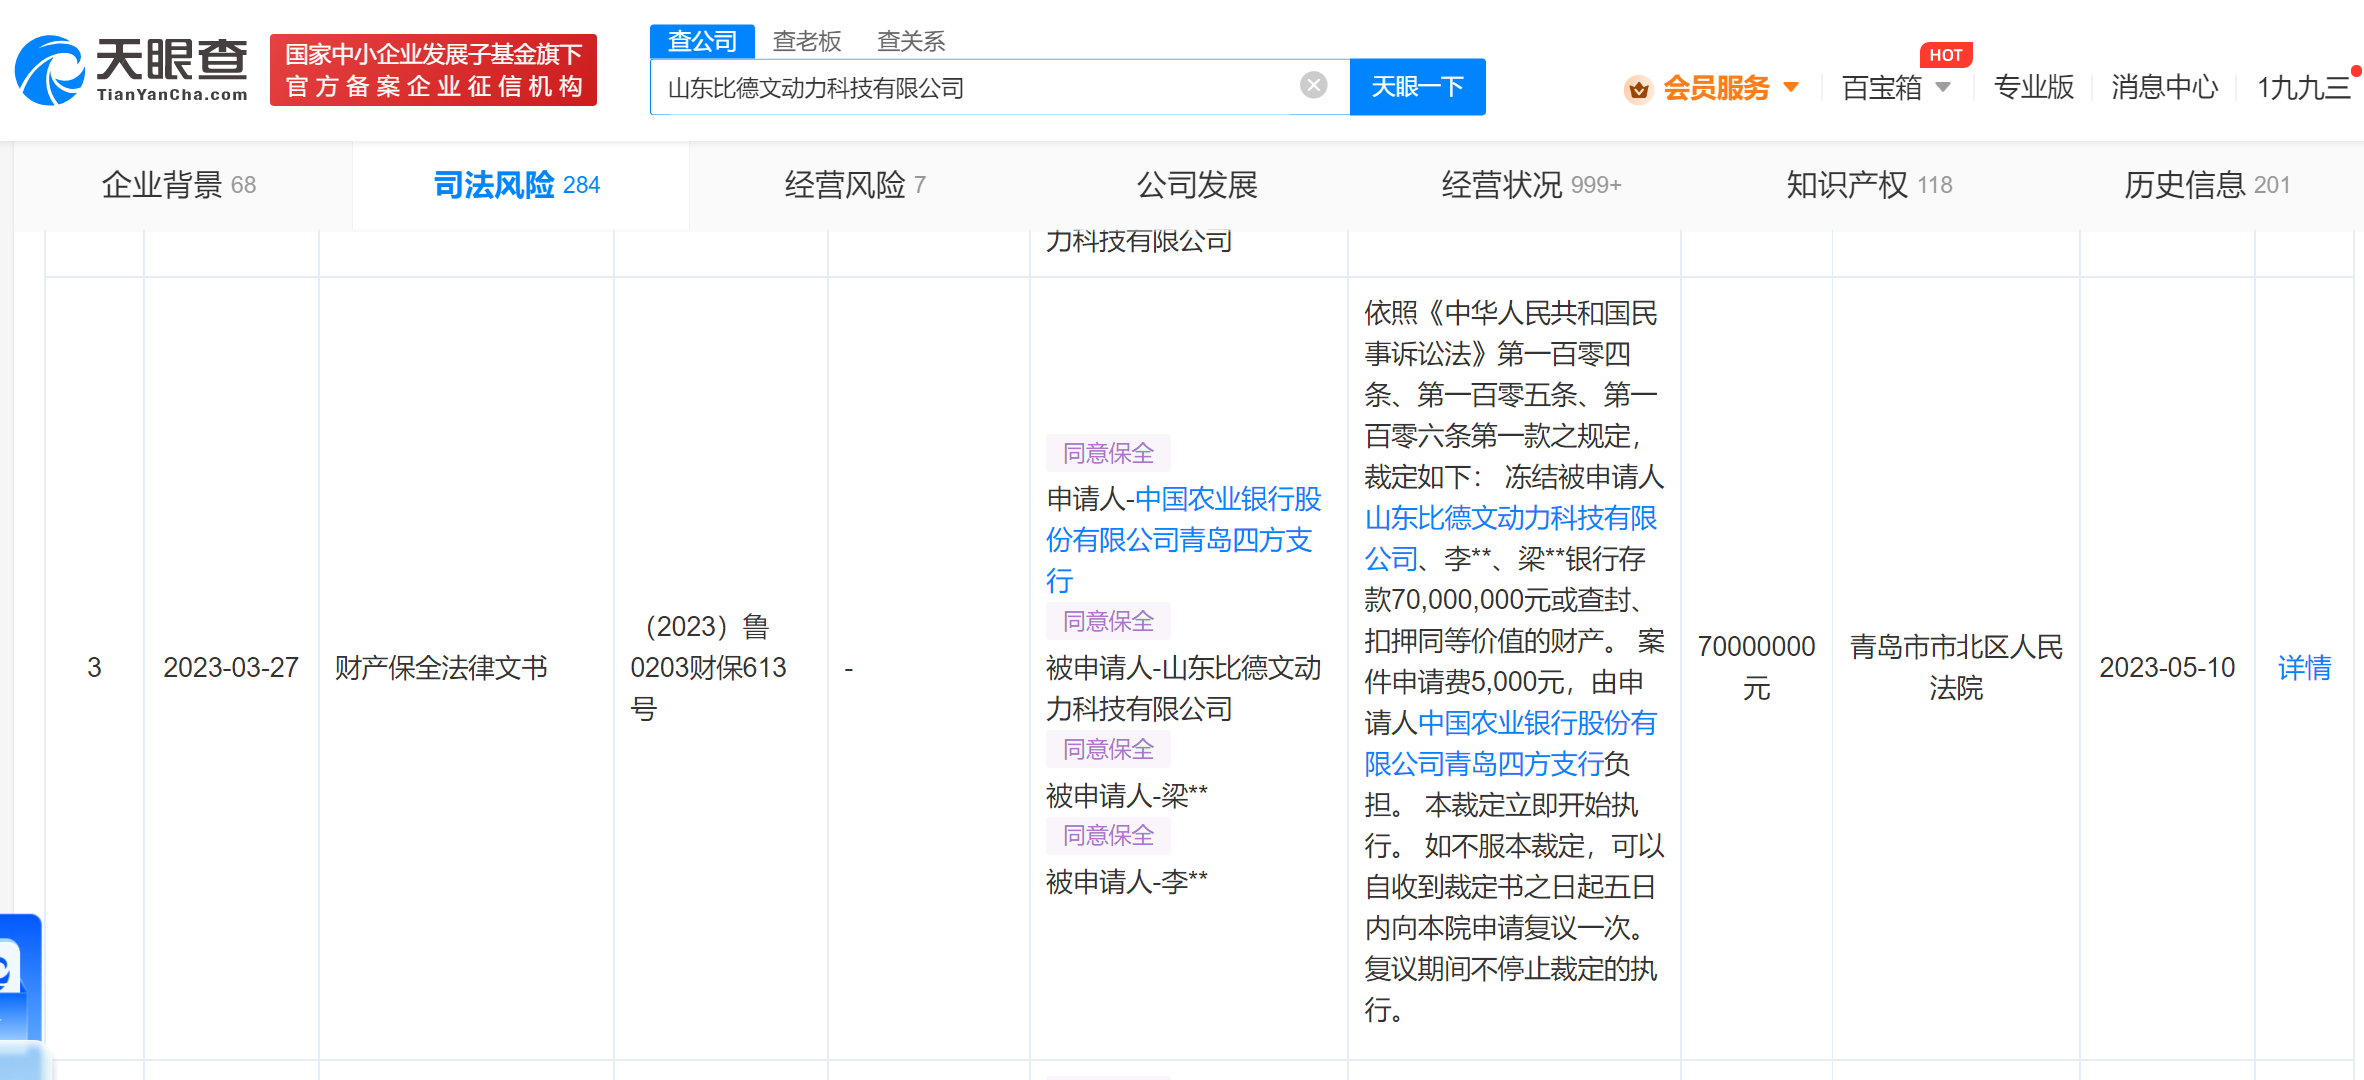Select the text 被申请人-梁**
Viewport: 2364px width, 1080px height.
[x=1127, y=795]
